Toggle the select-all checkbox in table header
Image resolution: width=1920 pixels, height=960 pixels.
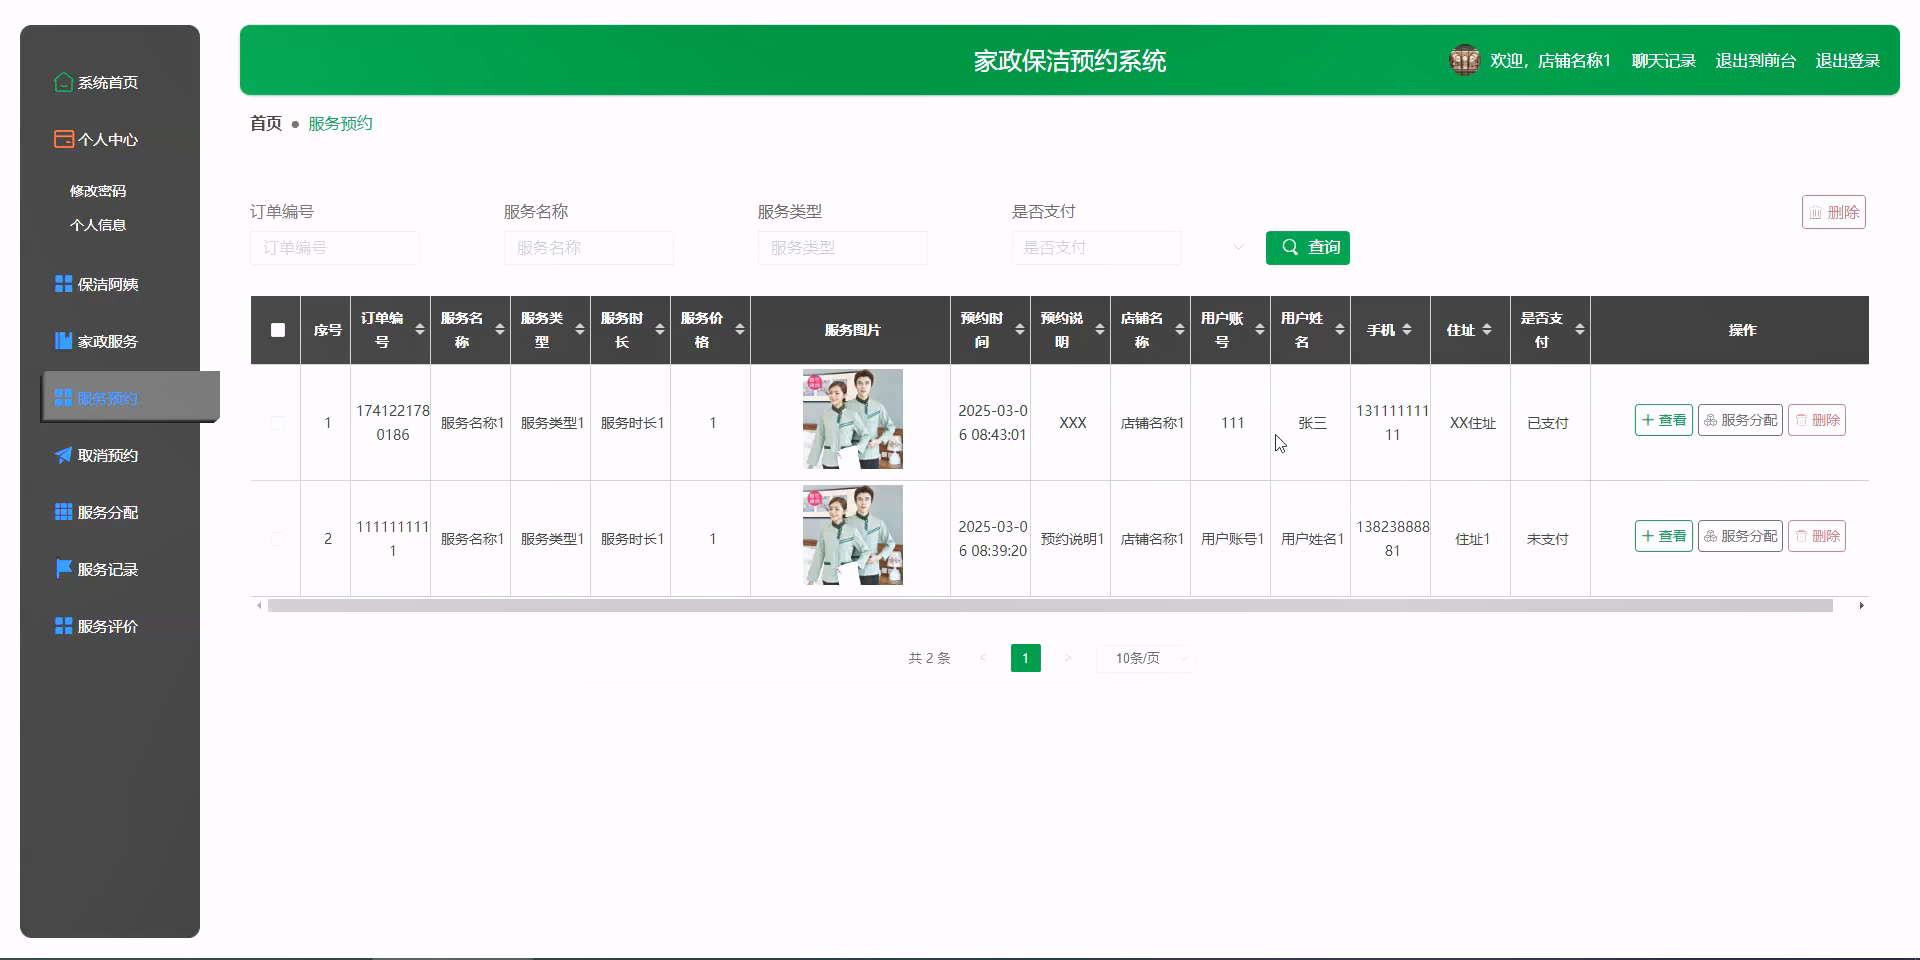coord(278,330)
